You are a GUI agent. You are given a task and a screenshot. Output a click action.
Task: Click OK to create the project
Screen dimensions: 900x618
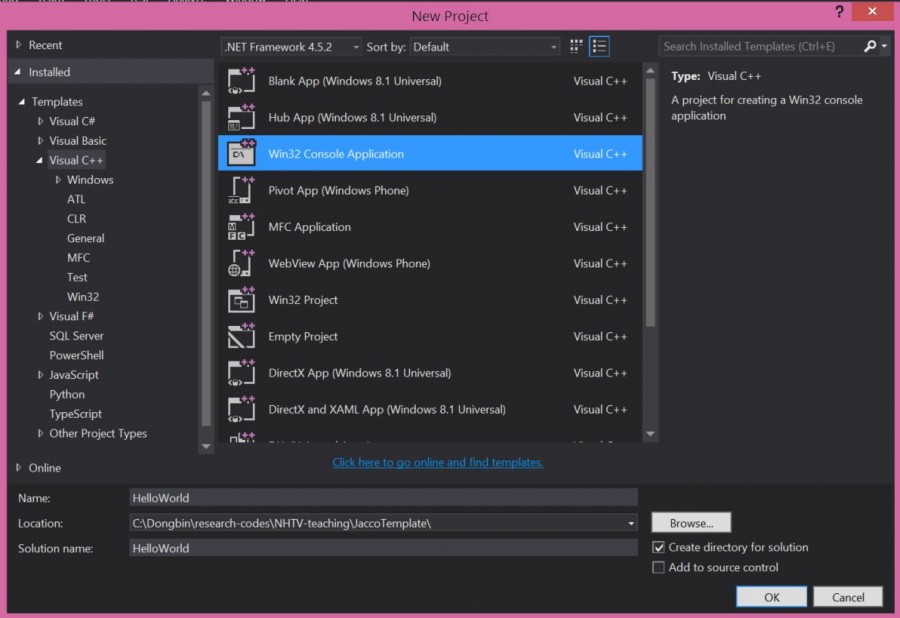[771, 597]
